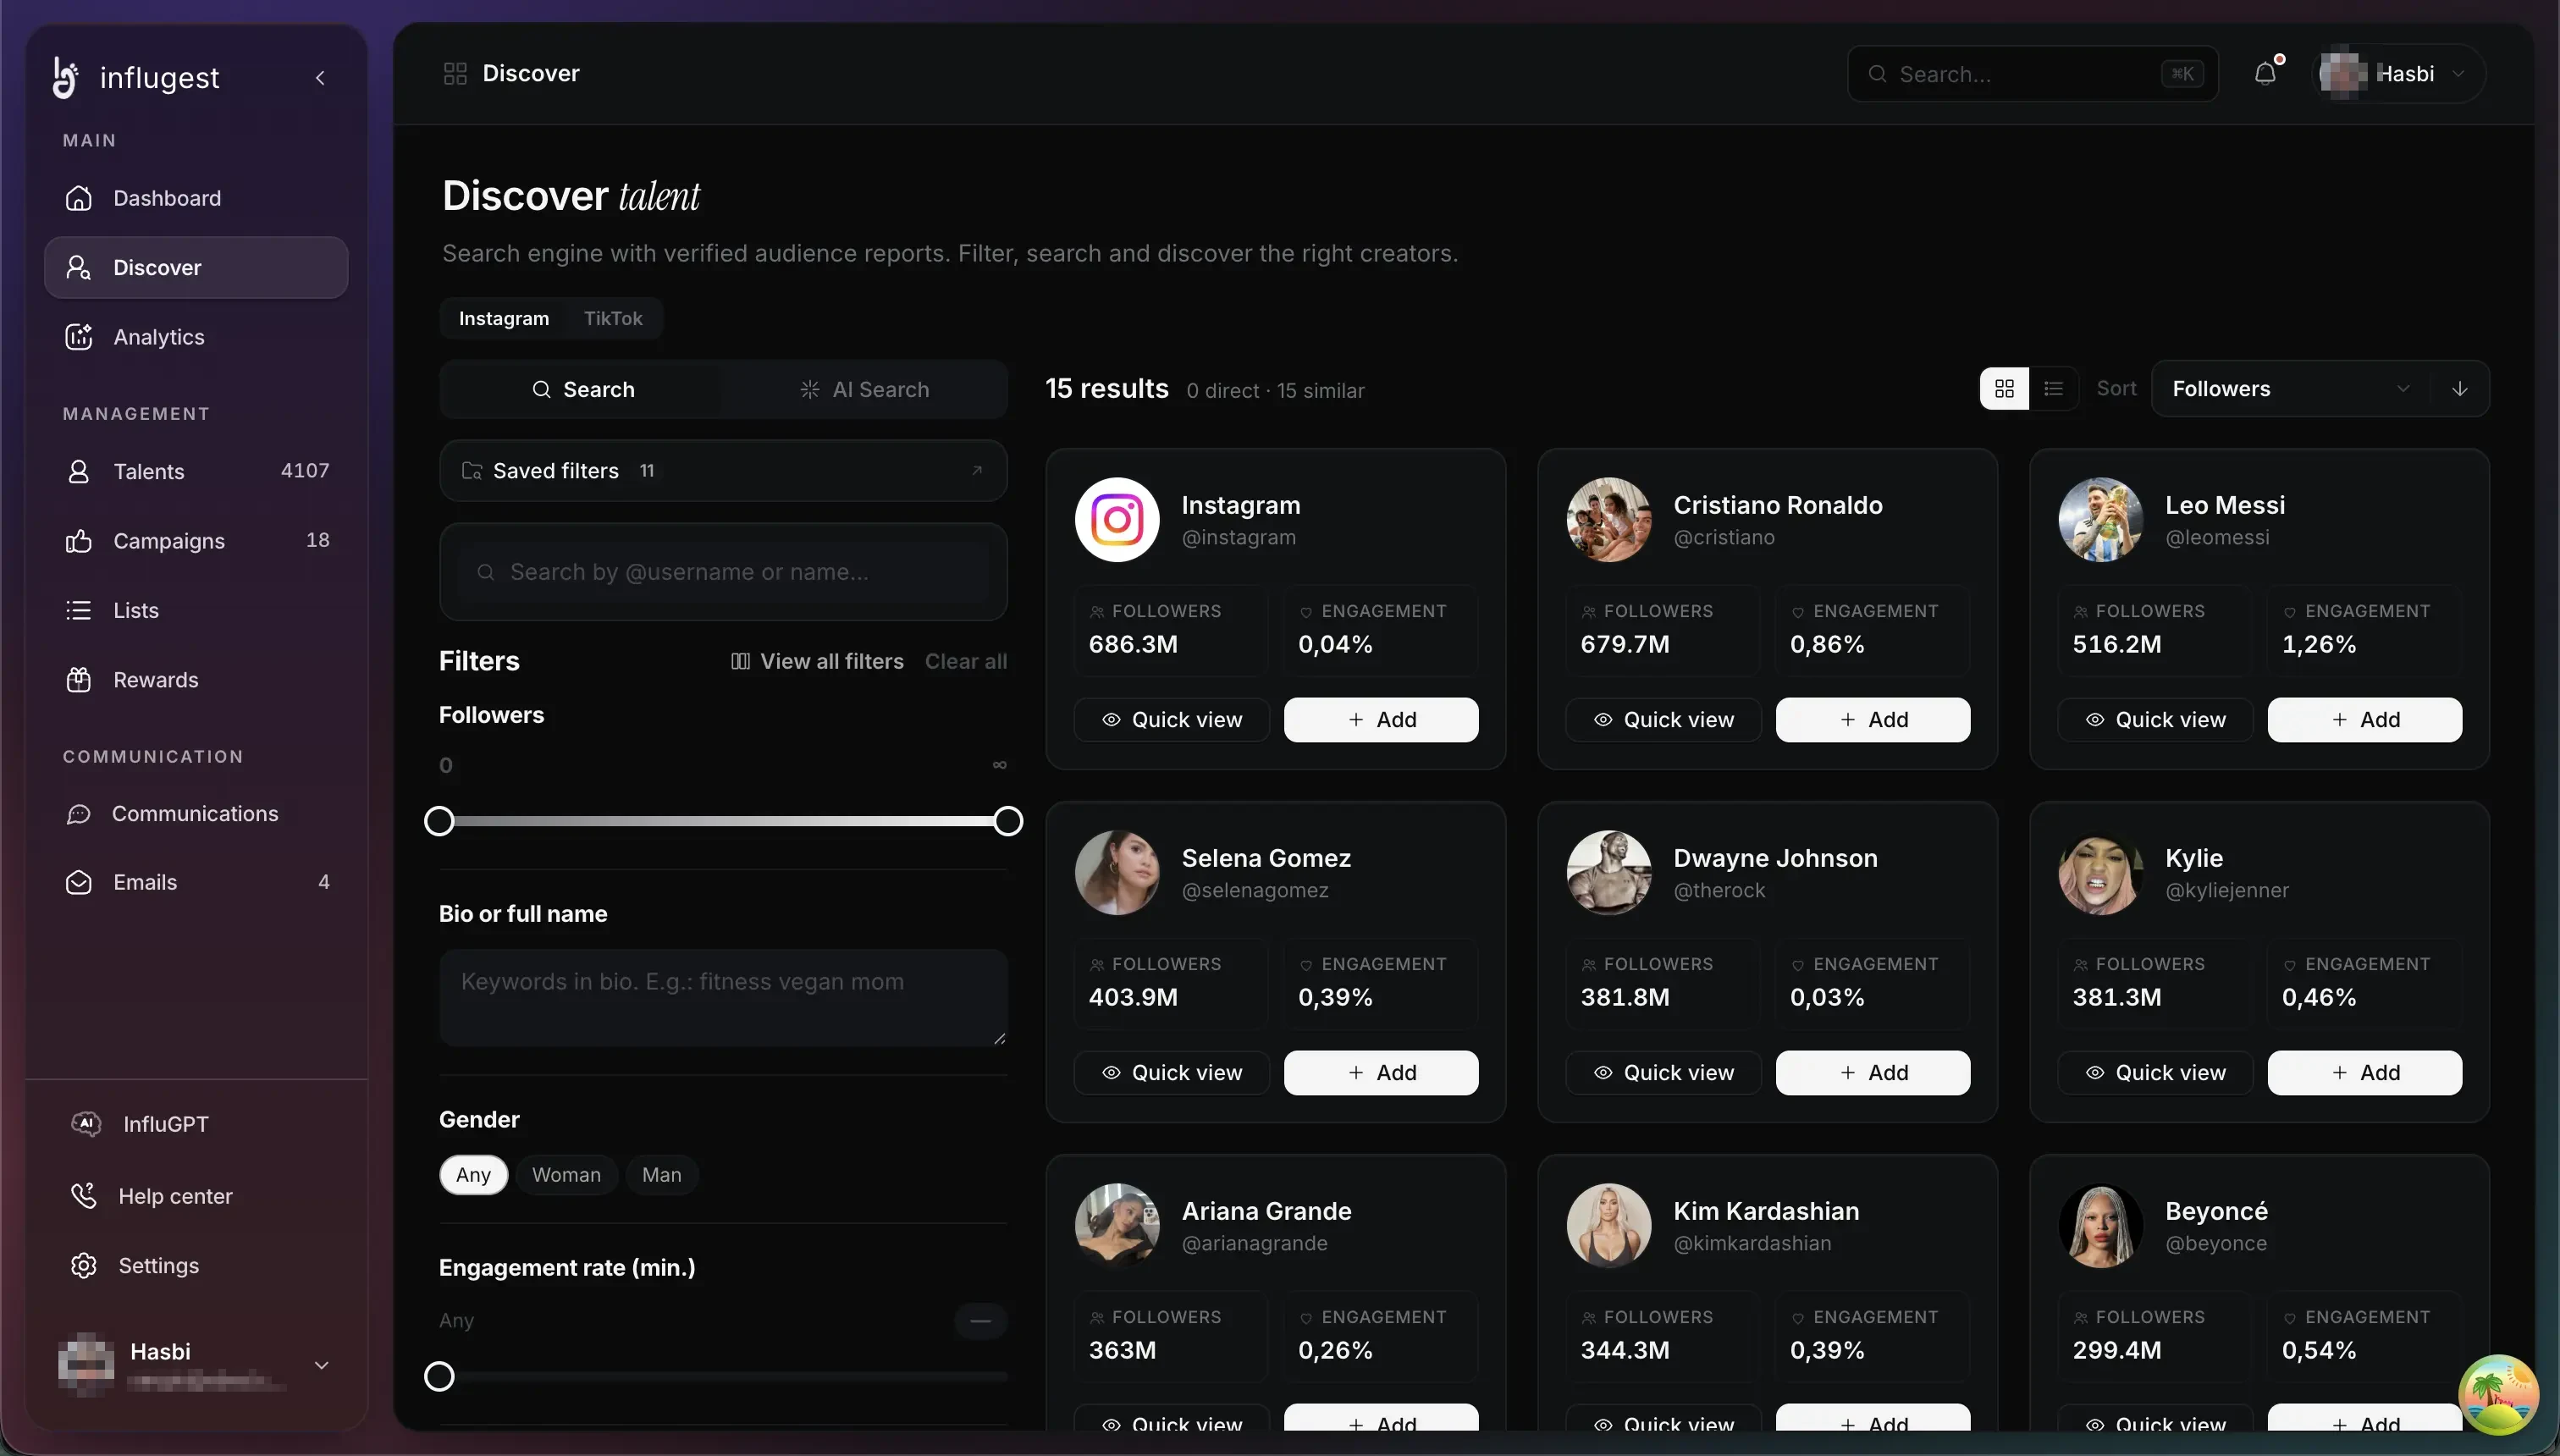Quick view Leo Messi
This screenshot has height=1456, width=2560.
(x=2155, y=720)
